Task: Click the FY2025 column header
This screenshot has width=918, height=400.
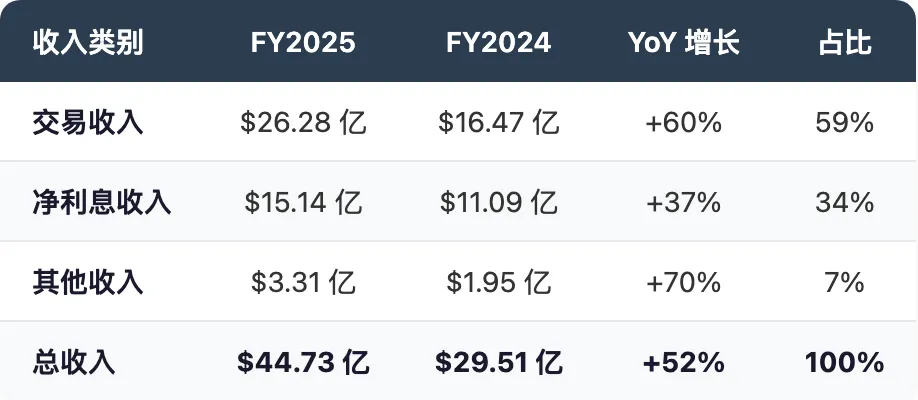Action: [303, 43]
